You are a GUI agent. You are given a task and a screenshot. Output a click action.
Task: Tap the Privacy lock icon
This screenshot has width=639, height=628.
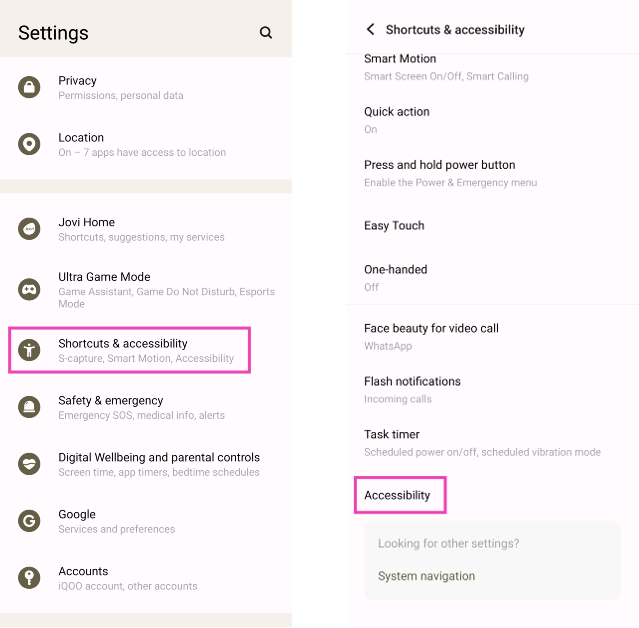point(30,87)
